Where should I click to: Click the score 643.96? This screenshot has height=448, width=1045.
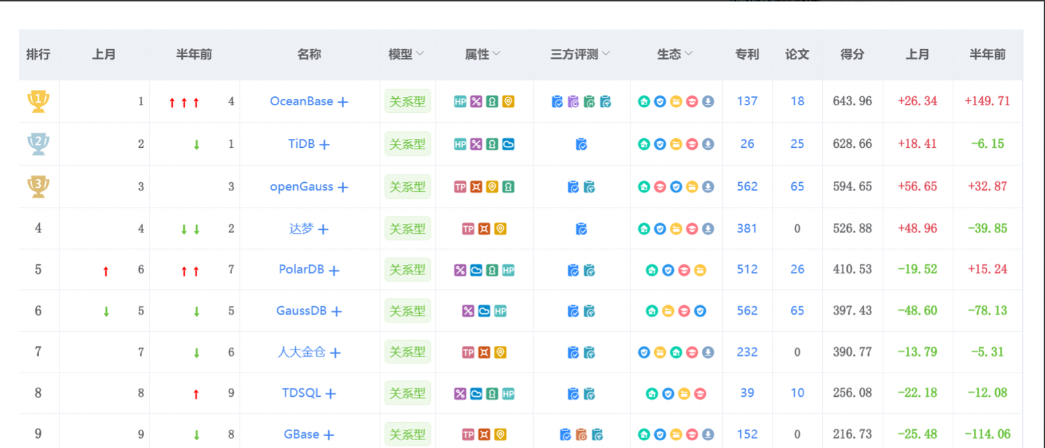[x=852, y=101]
